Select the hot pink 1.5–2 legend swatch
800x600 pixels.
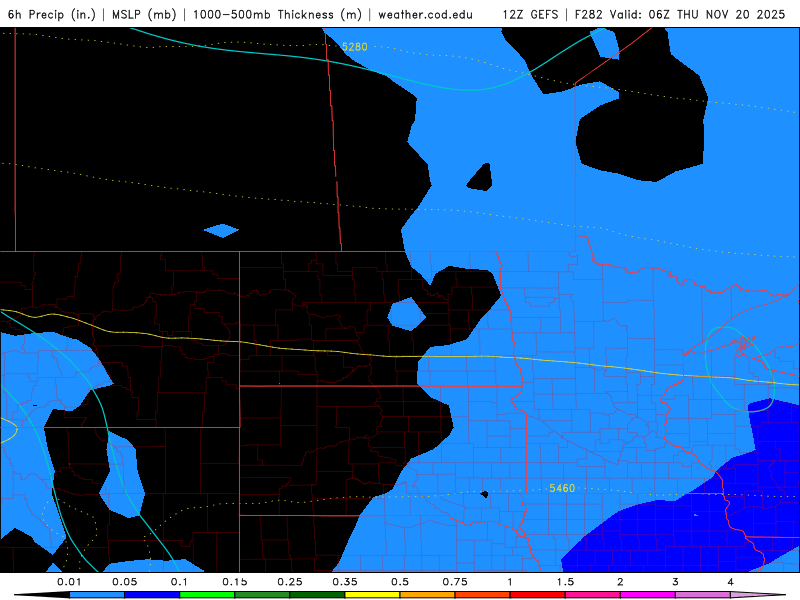pos(593,595)
